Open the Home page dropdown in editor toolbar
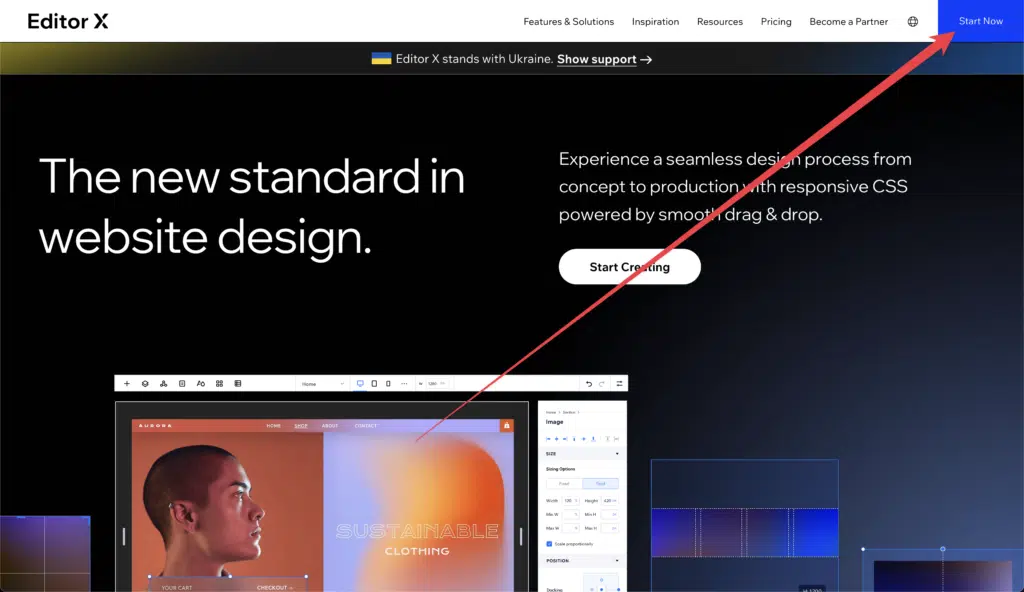The width and height of the screenshot is (1024, 592). click(322, 384)
